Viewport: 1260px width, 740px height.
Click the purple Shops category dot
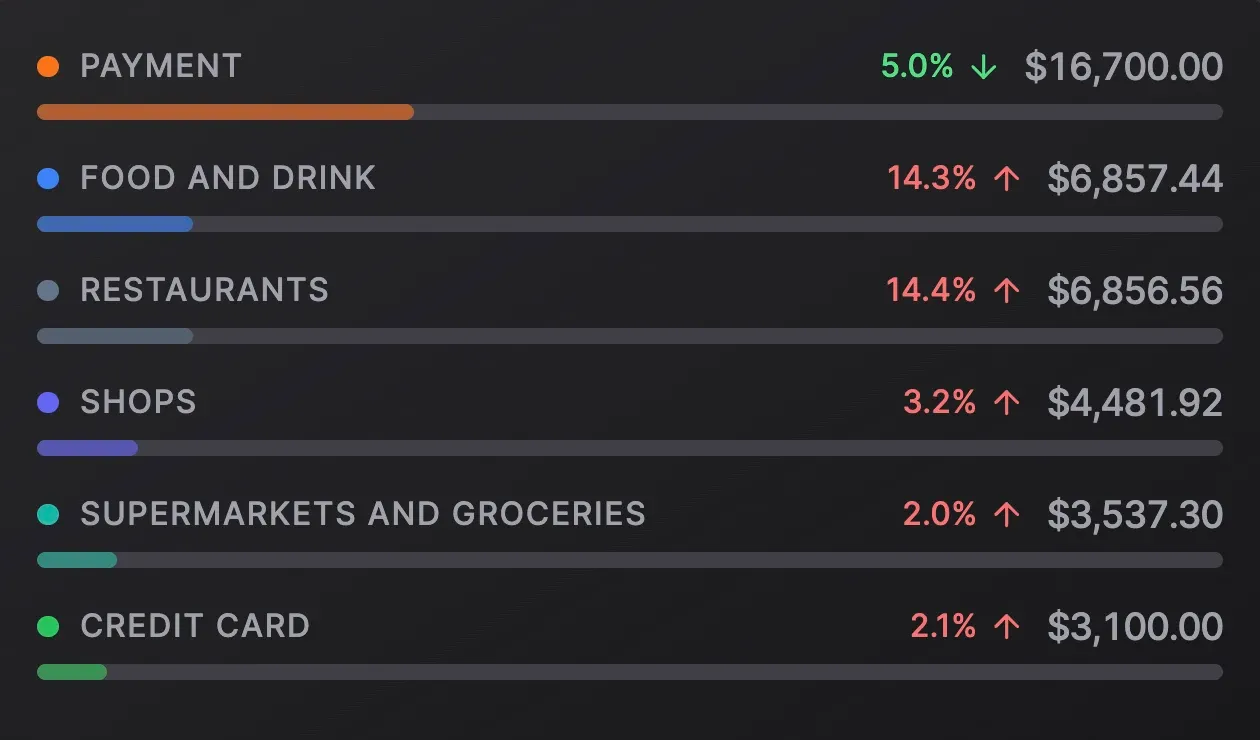click(49, 402)
